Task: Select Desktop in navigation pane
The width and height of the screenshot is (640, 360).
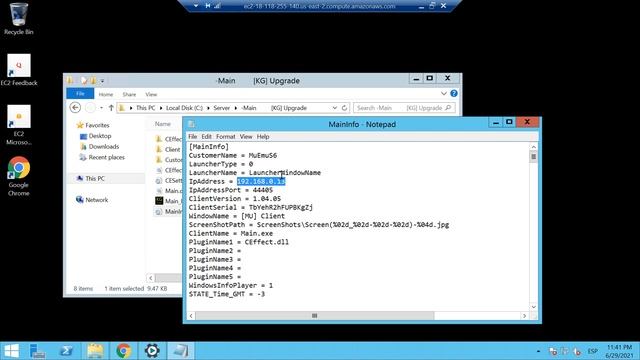Action: [x=100, y=136]
